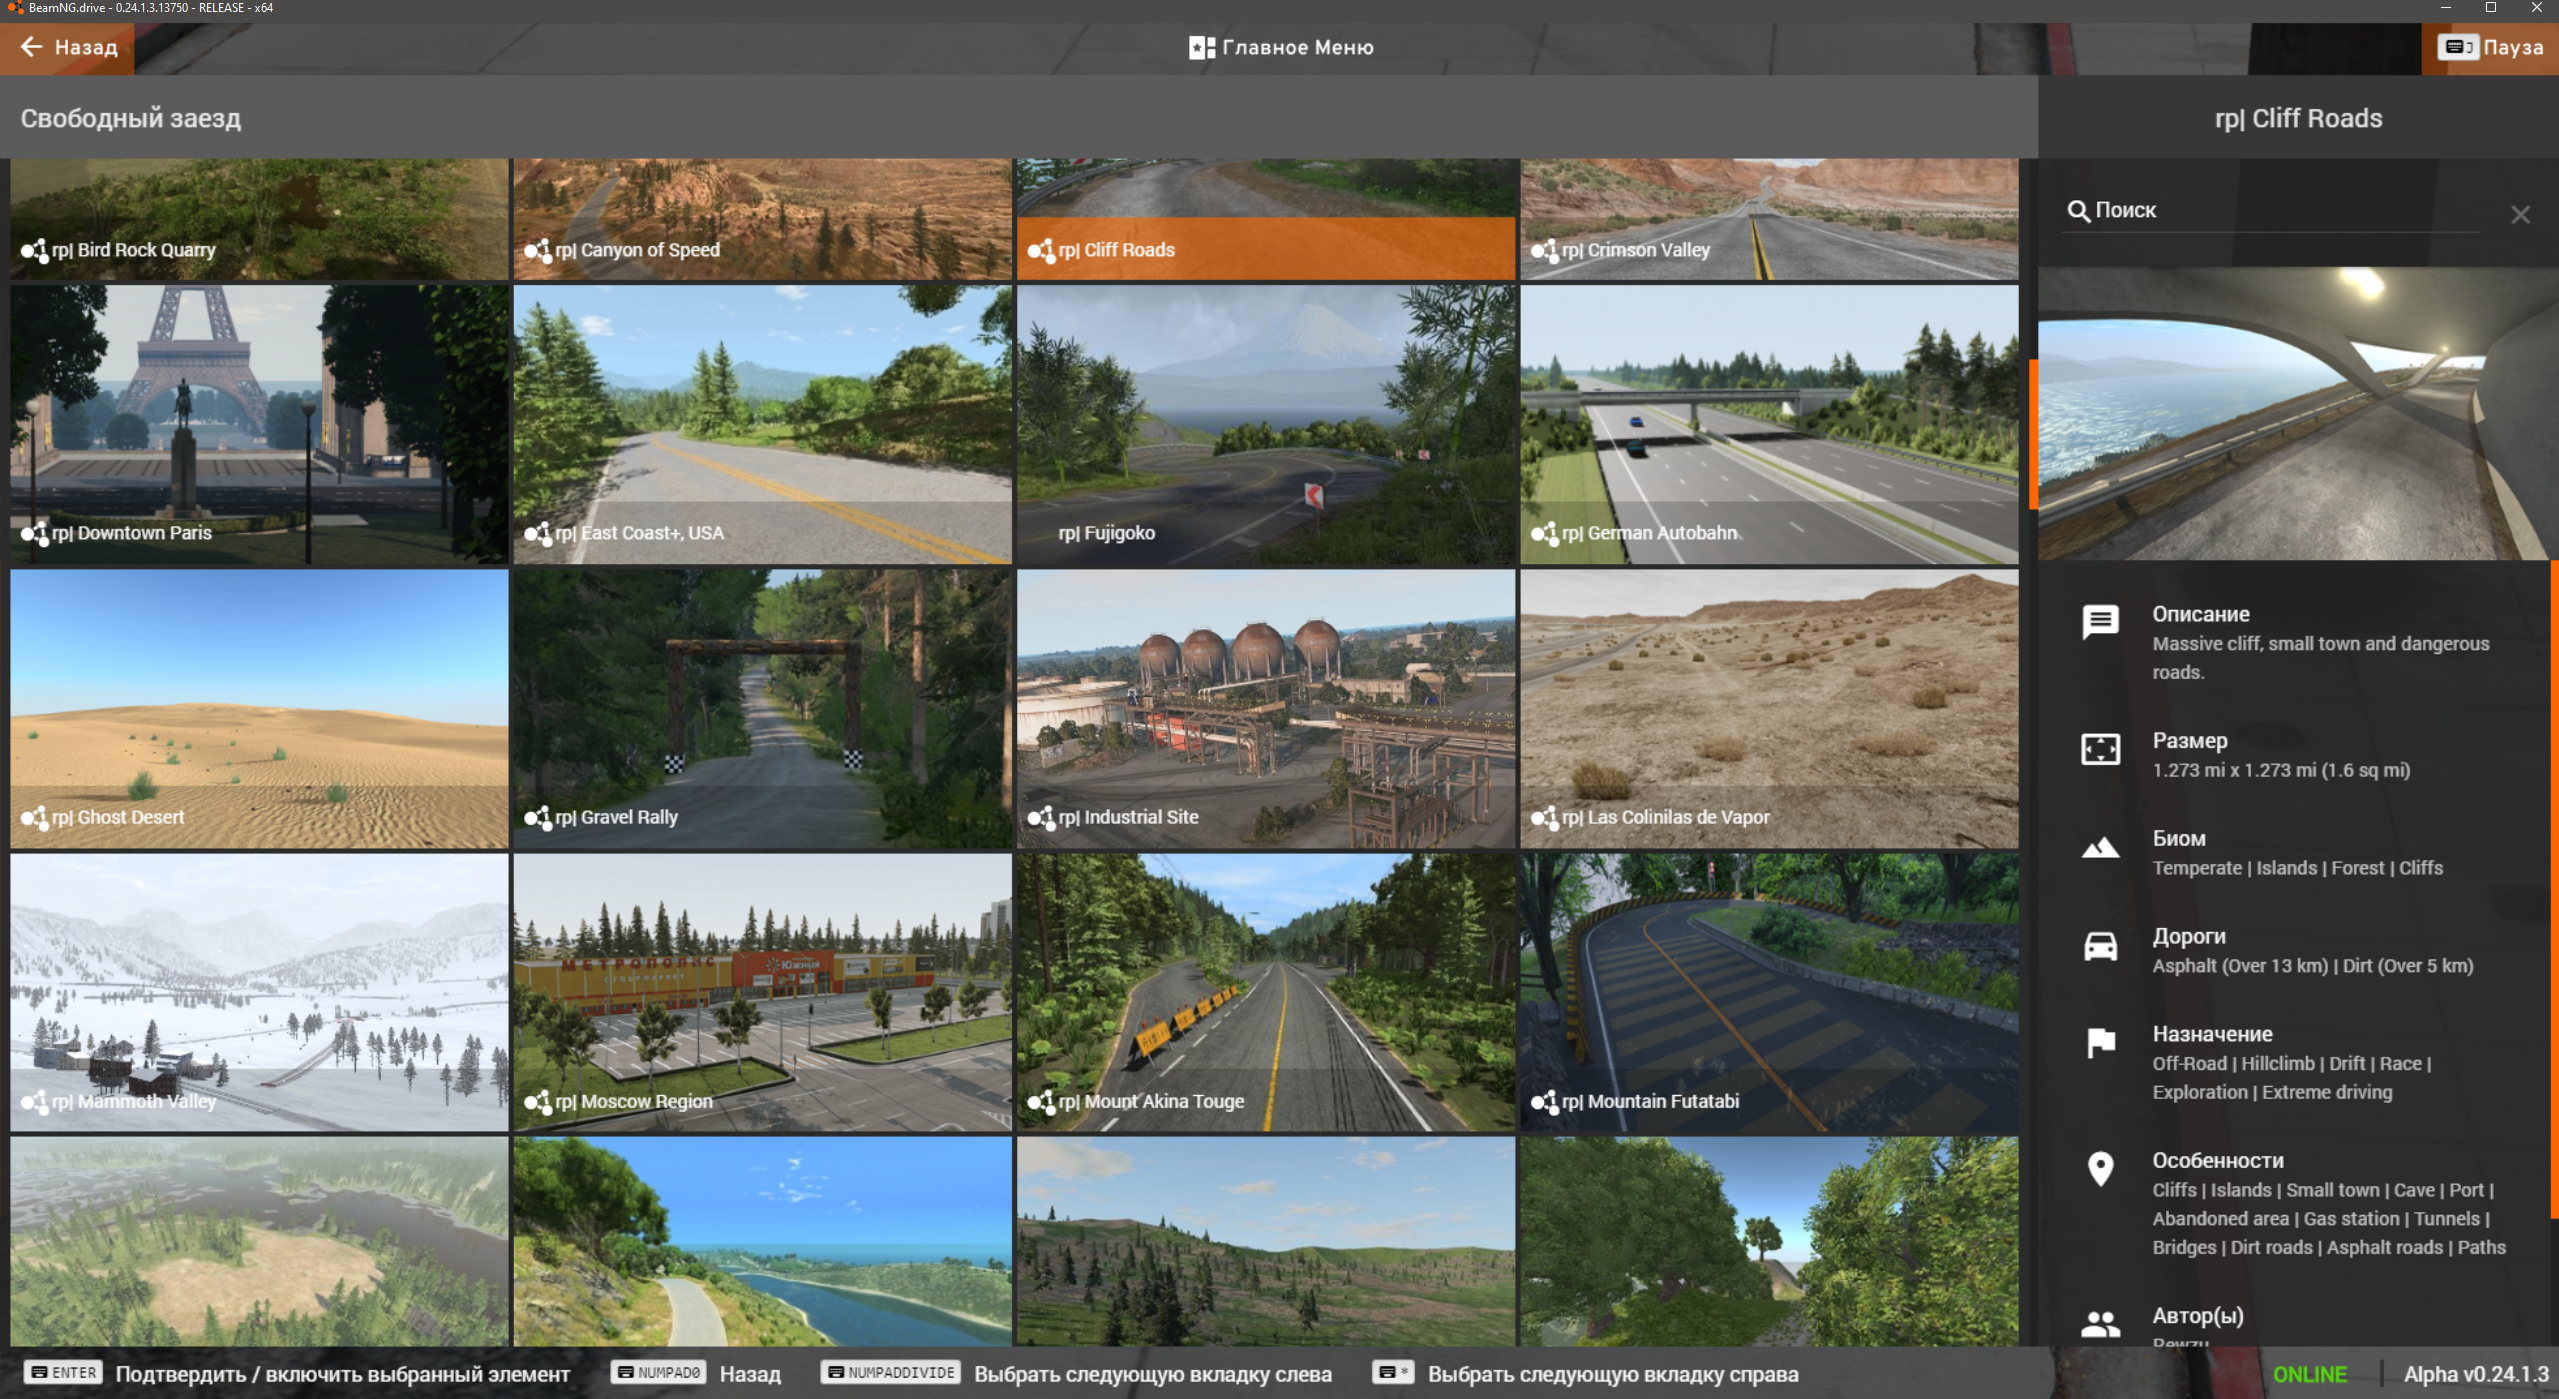Pick the rp| Ghost Desert map
Viewport: 2559px width, 1399px height.
259,709
